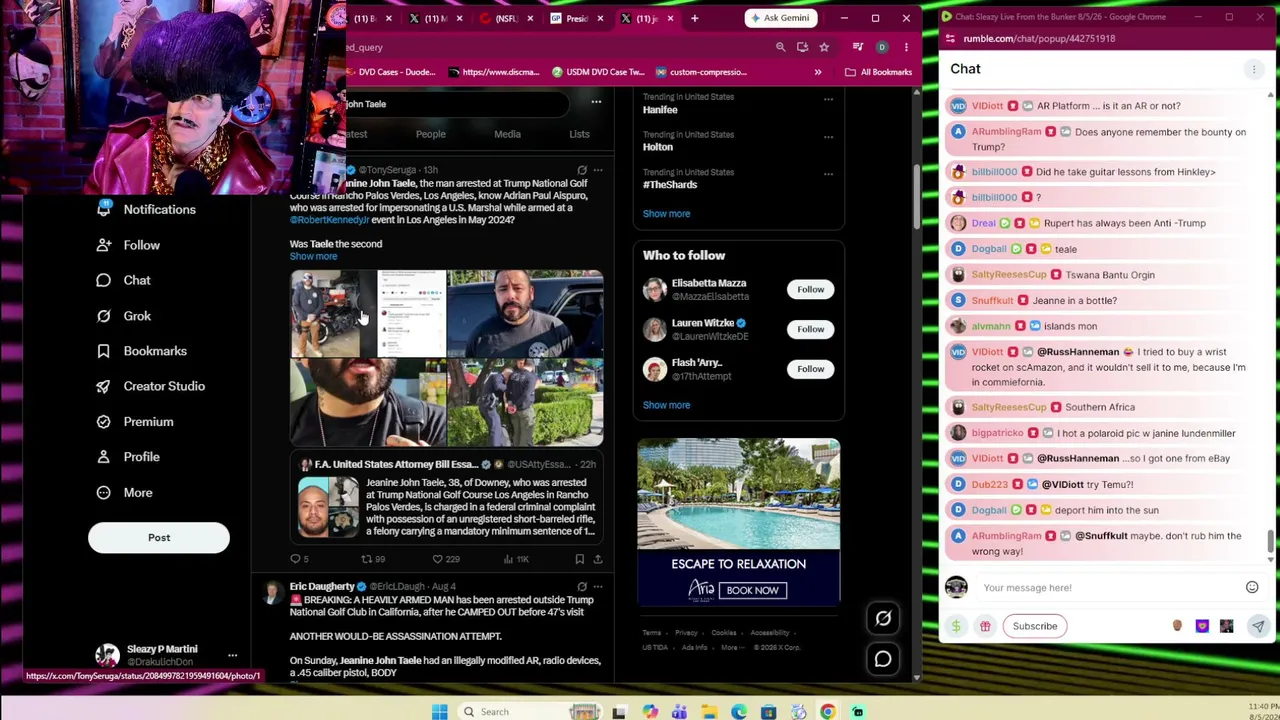1280x720 pixels.
Task: Open floating Grok button at page bottom
Action: pos(883,619)
